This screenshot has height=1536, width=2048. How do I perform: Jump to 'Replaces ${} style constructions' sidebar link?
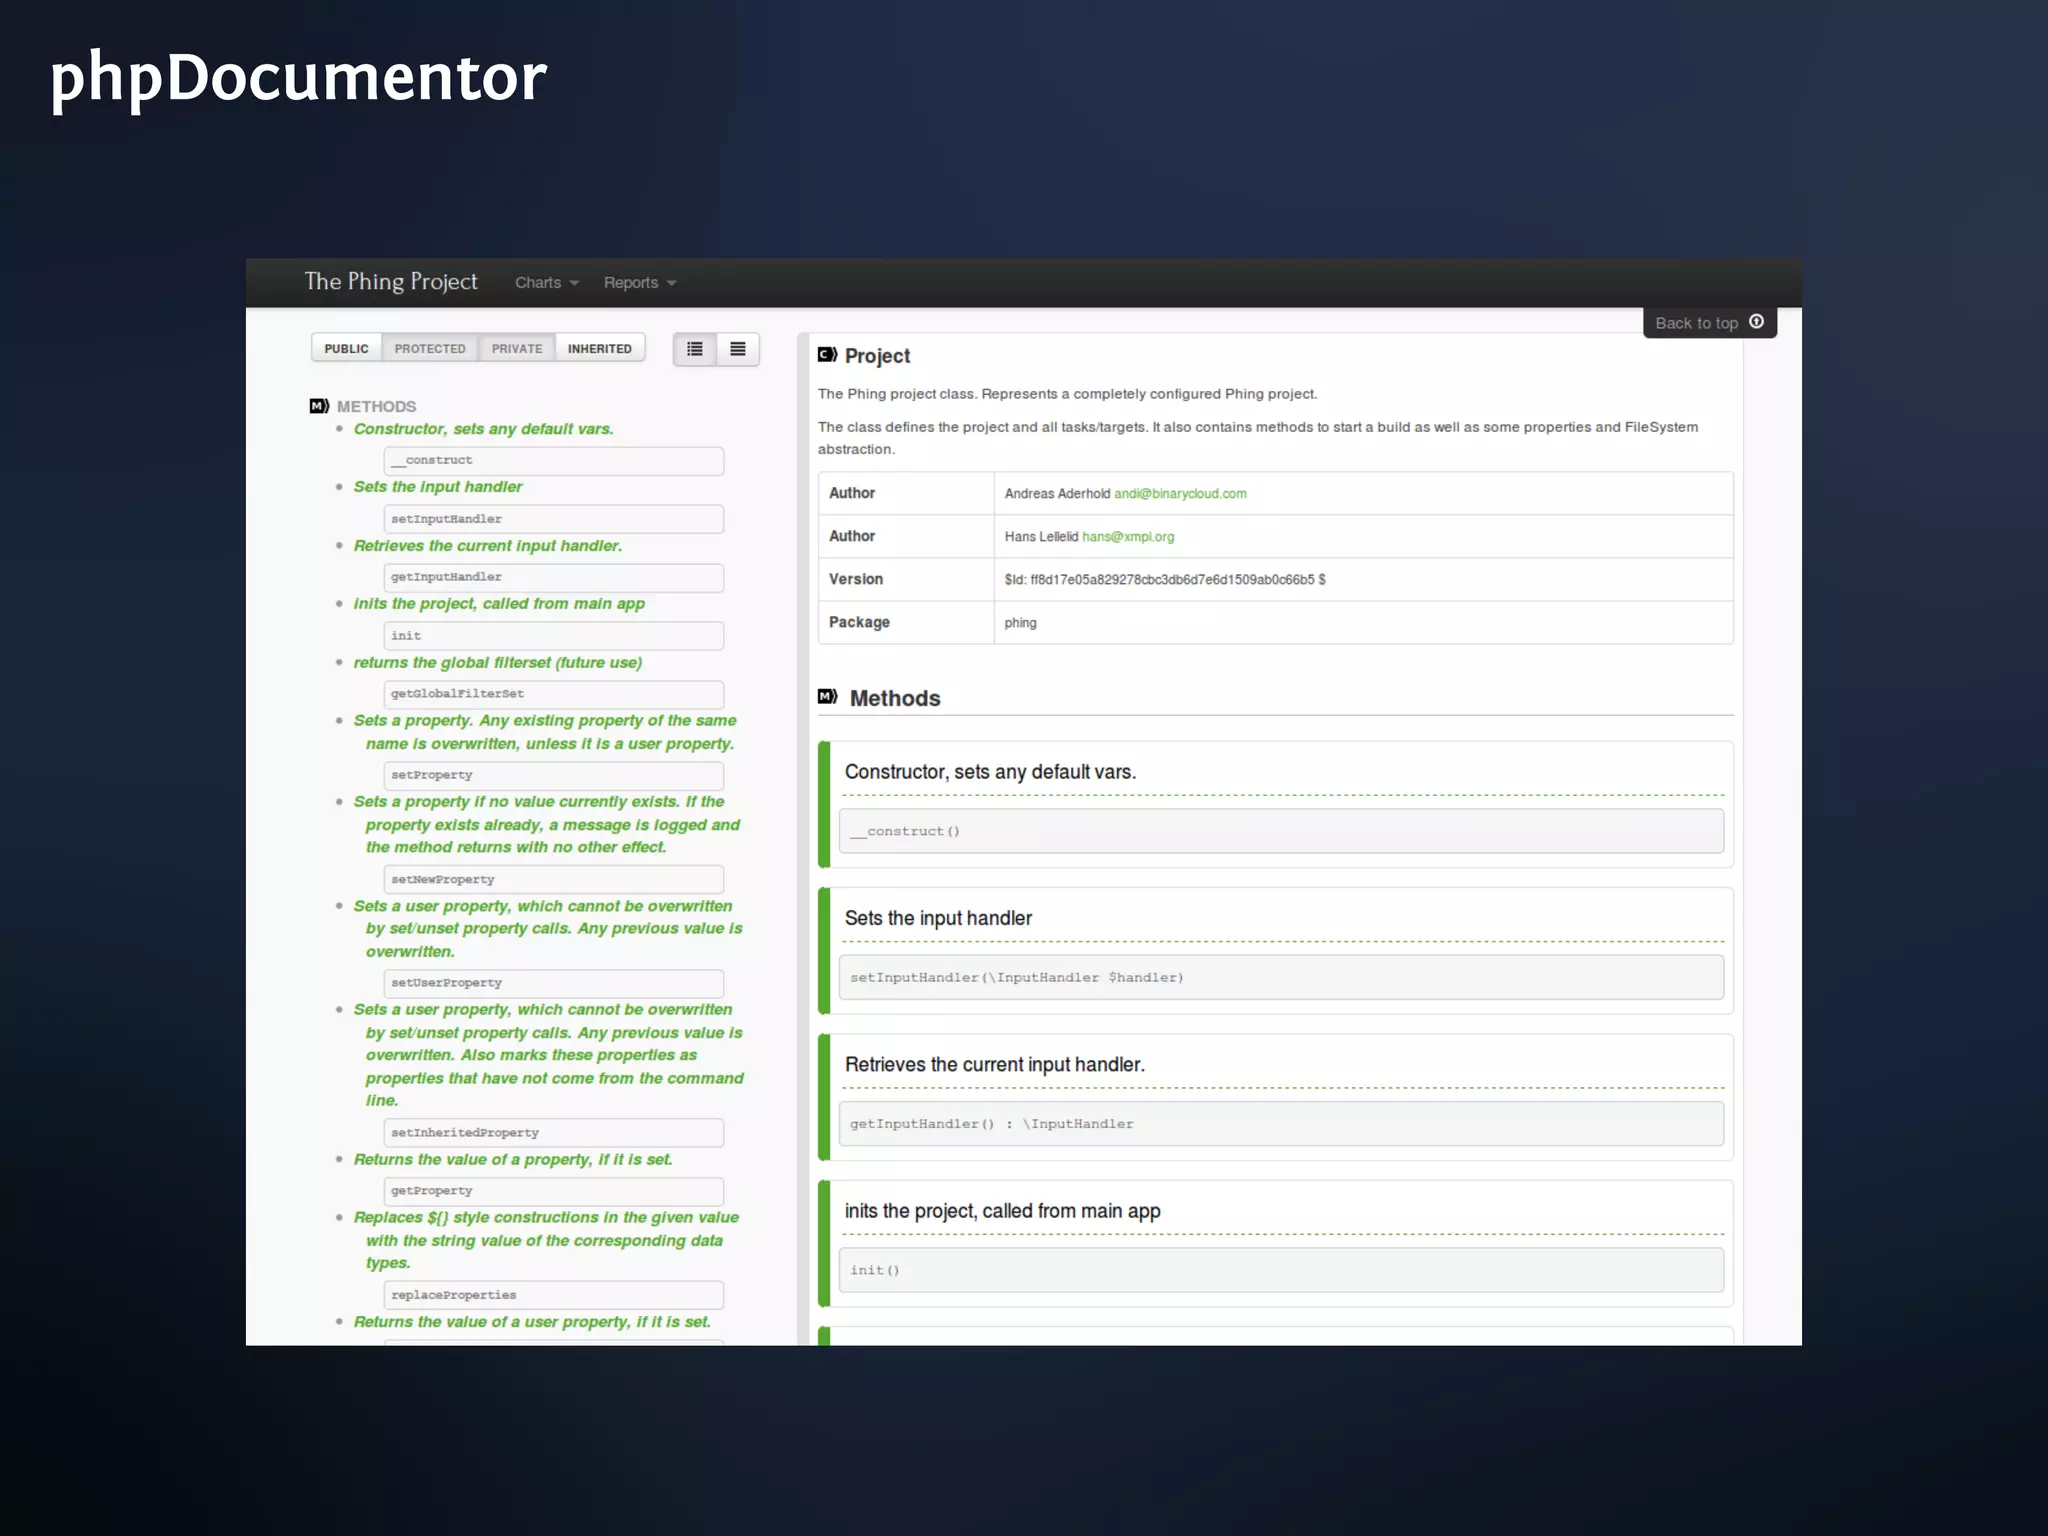[546, 1240]
